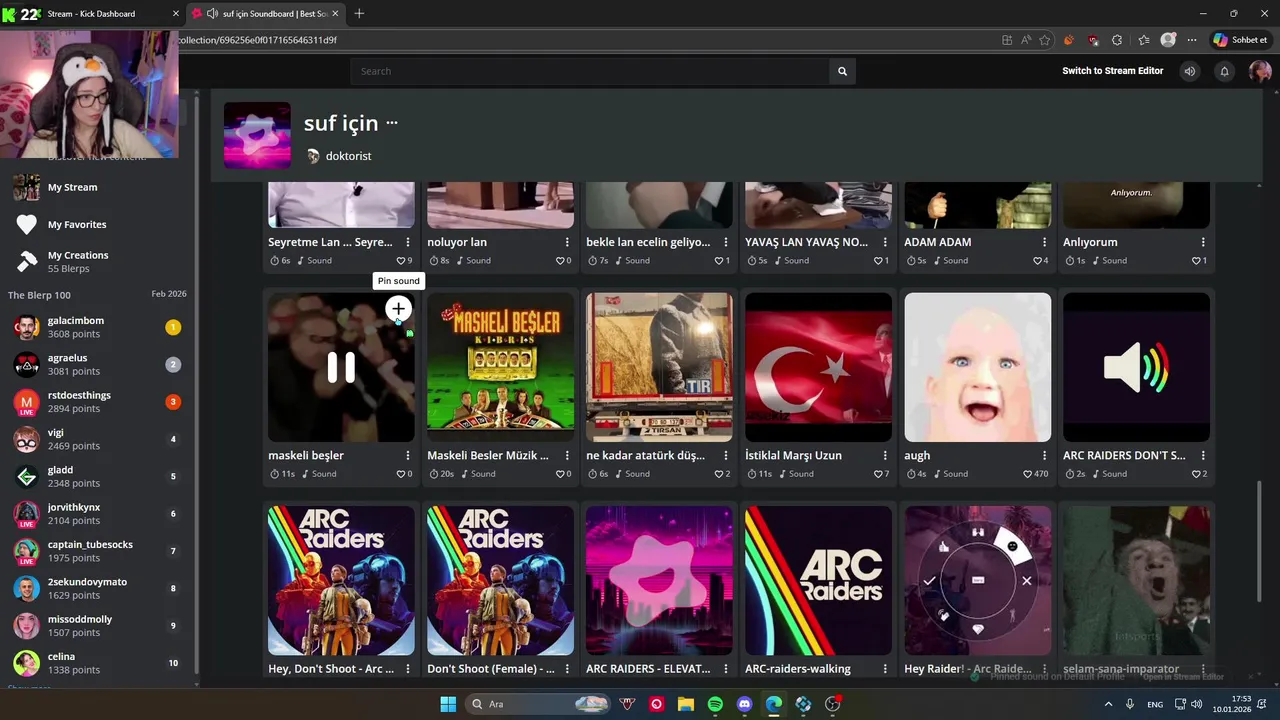The width and height of the screenshot is (1280, 720).
Task: Click Switch to Stream Editor
Action: (x=1113, y=71)
